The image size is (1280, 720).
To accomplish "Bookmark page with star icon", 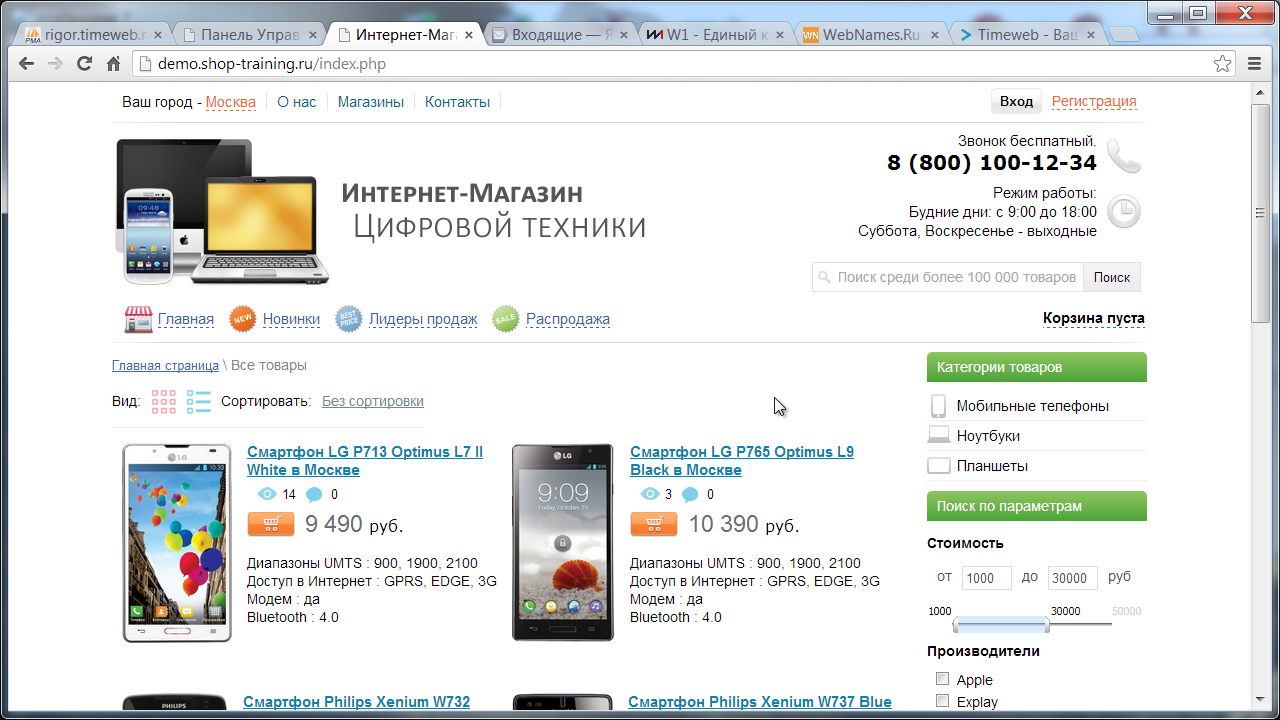I will click(1222, 64).
